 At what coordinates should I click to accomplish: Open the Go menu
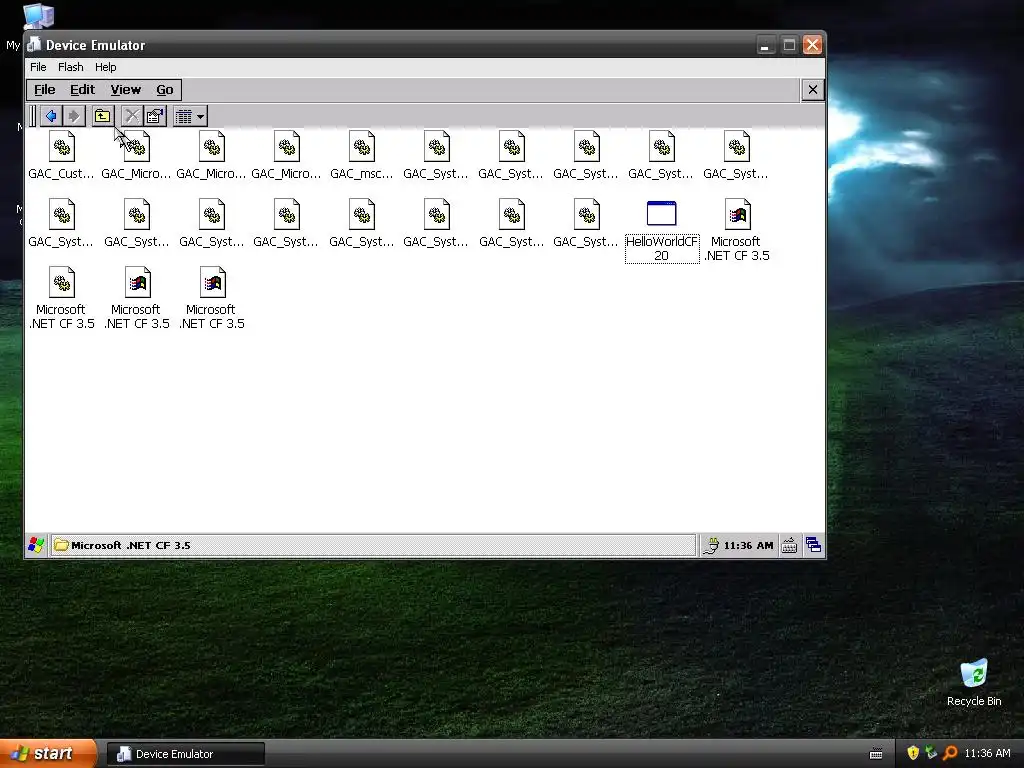165,89
